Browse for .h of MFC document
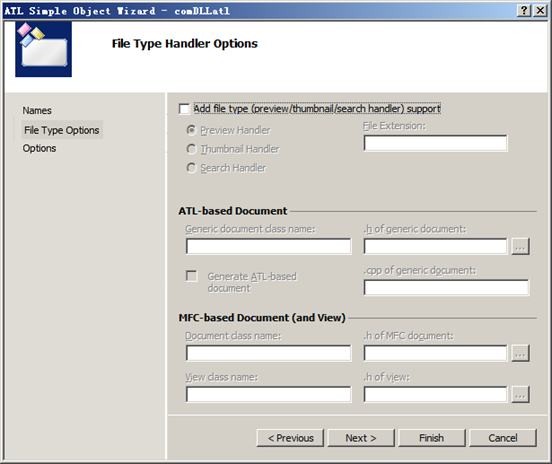The height and width of the screenshot is (464, 552). 520,353
